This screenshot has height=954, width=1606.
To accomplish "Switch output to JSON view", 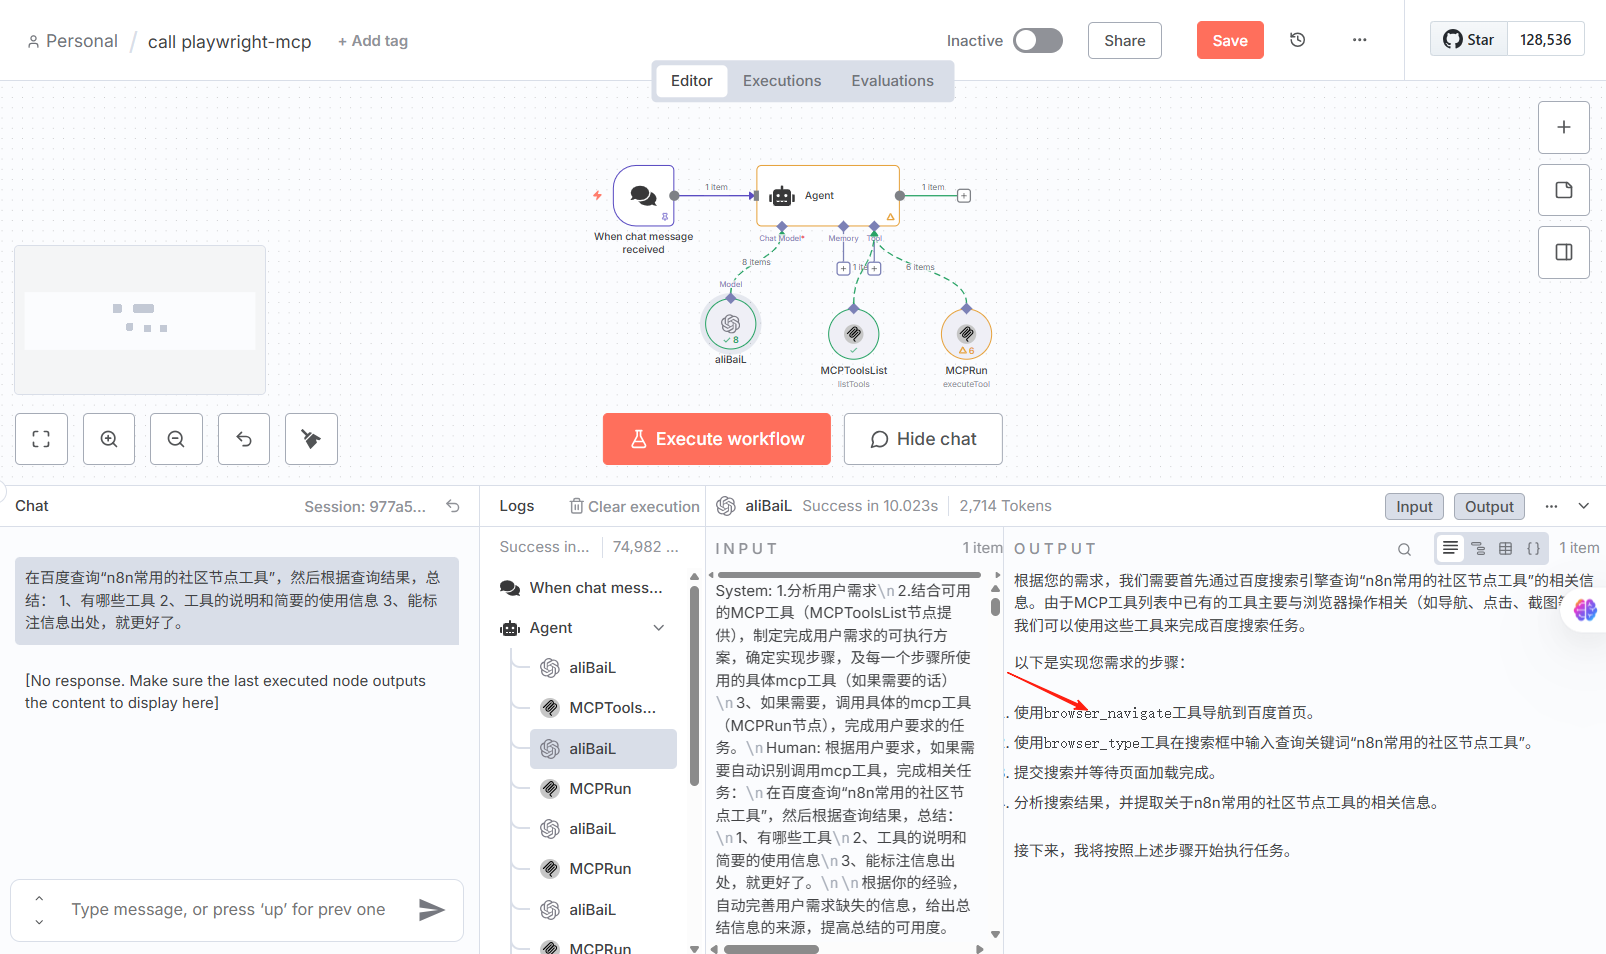I will pos(1533,548).
